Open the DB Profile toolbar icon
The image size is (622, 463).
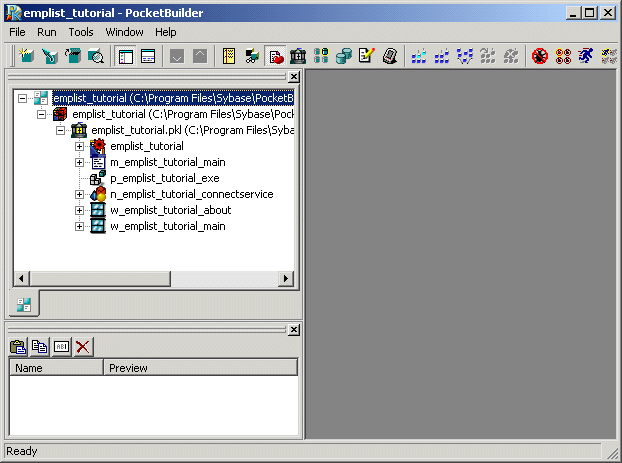(x=321, y=56)
